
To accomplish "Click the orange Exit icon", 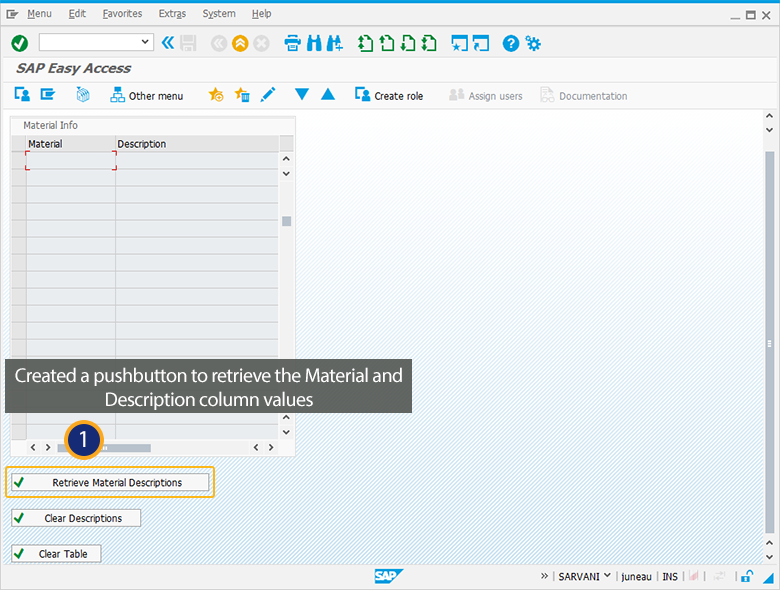I will 240,44.
